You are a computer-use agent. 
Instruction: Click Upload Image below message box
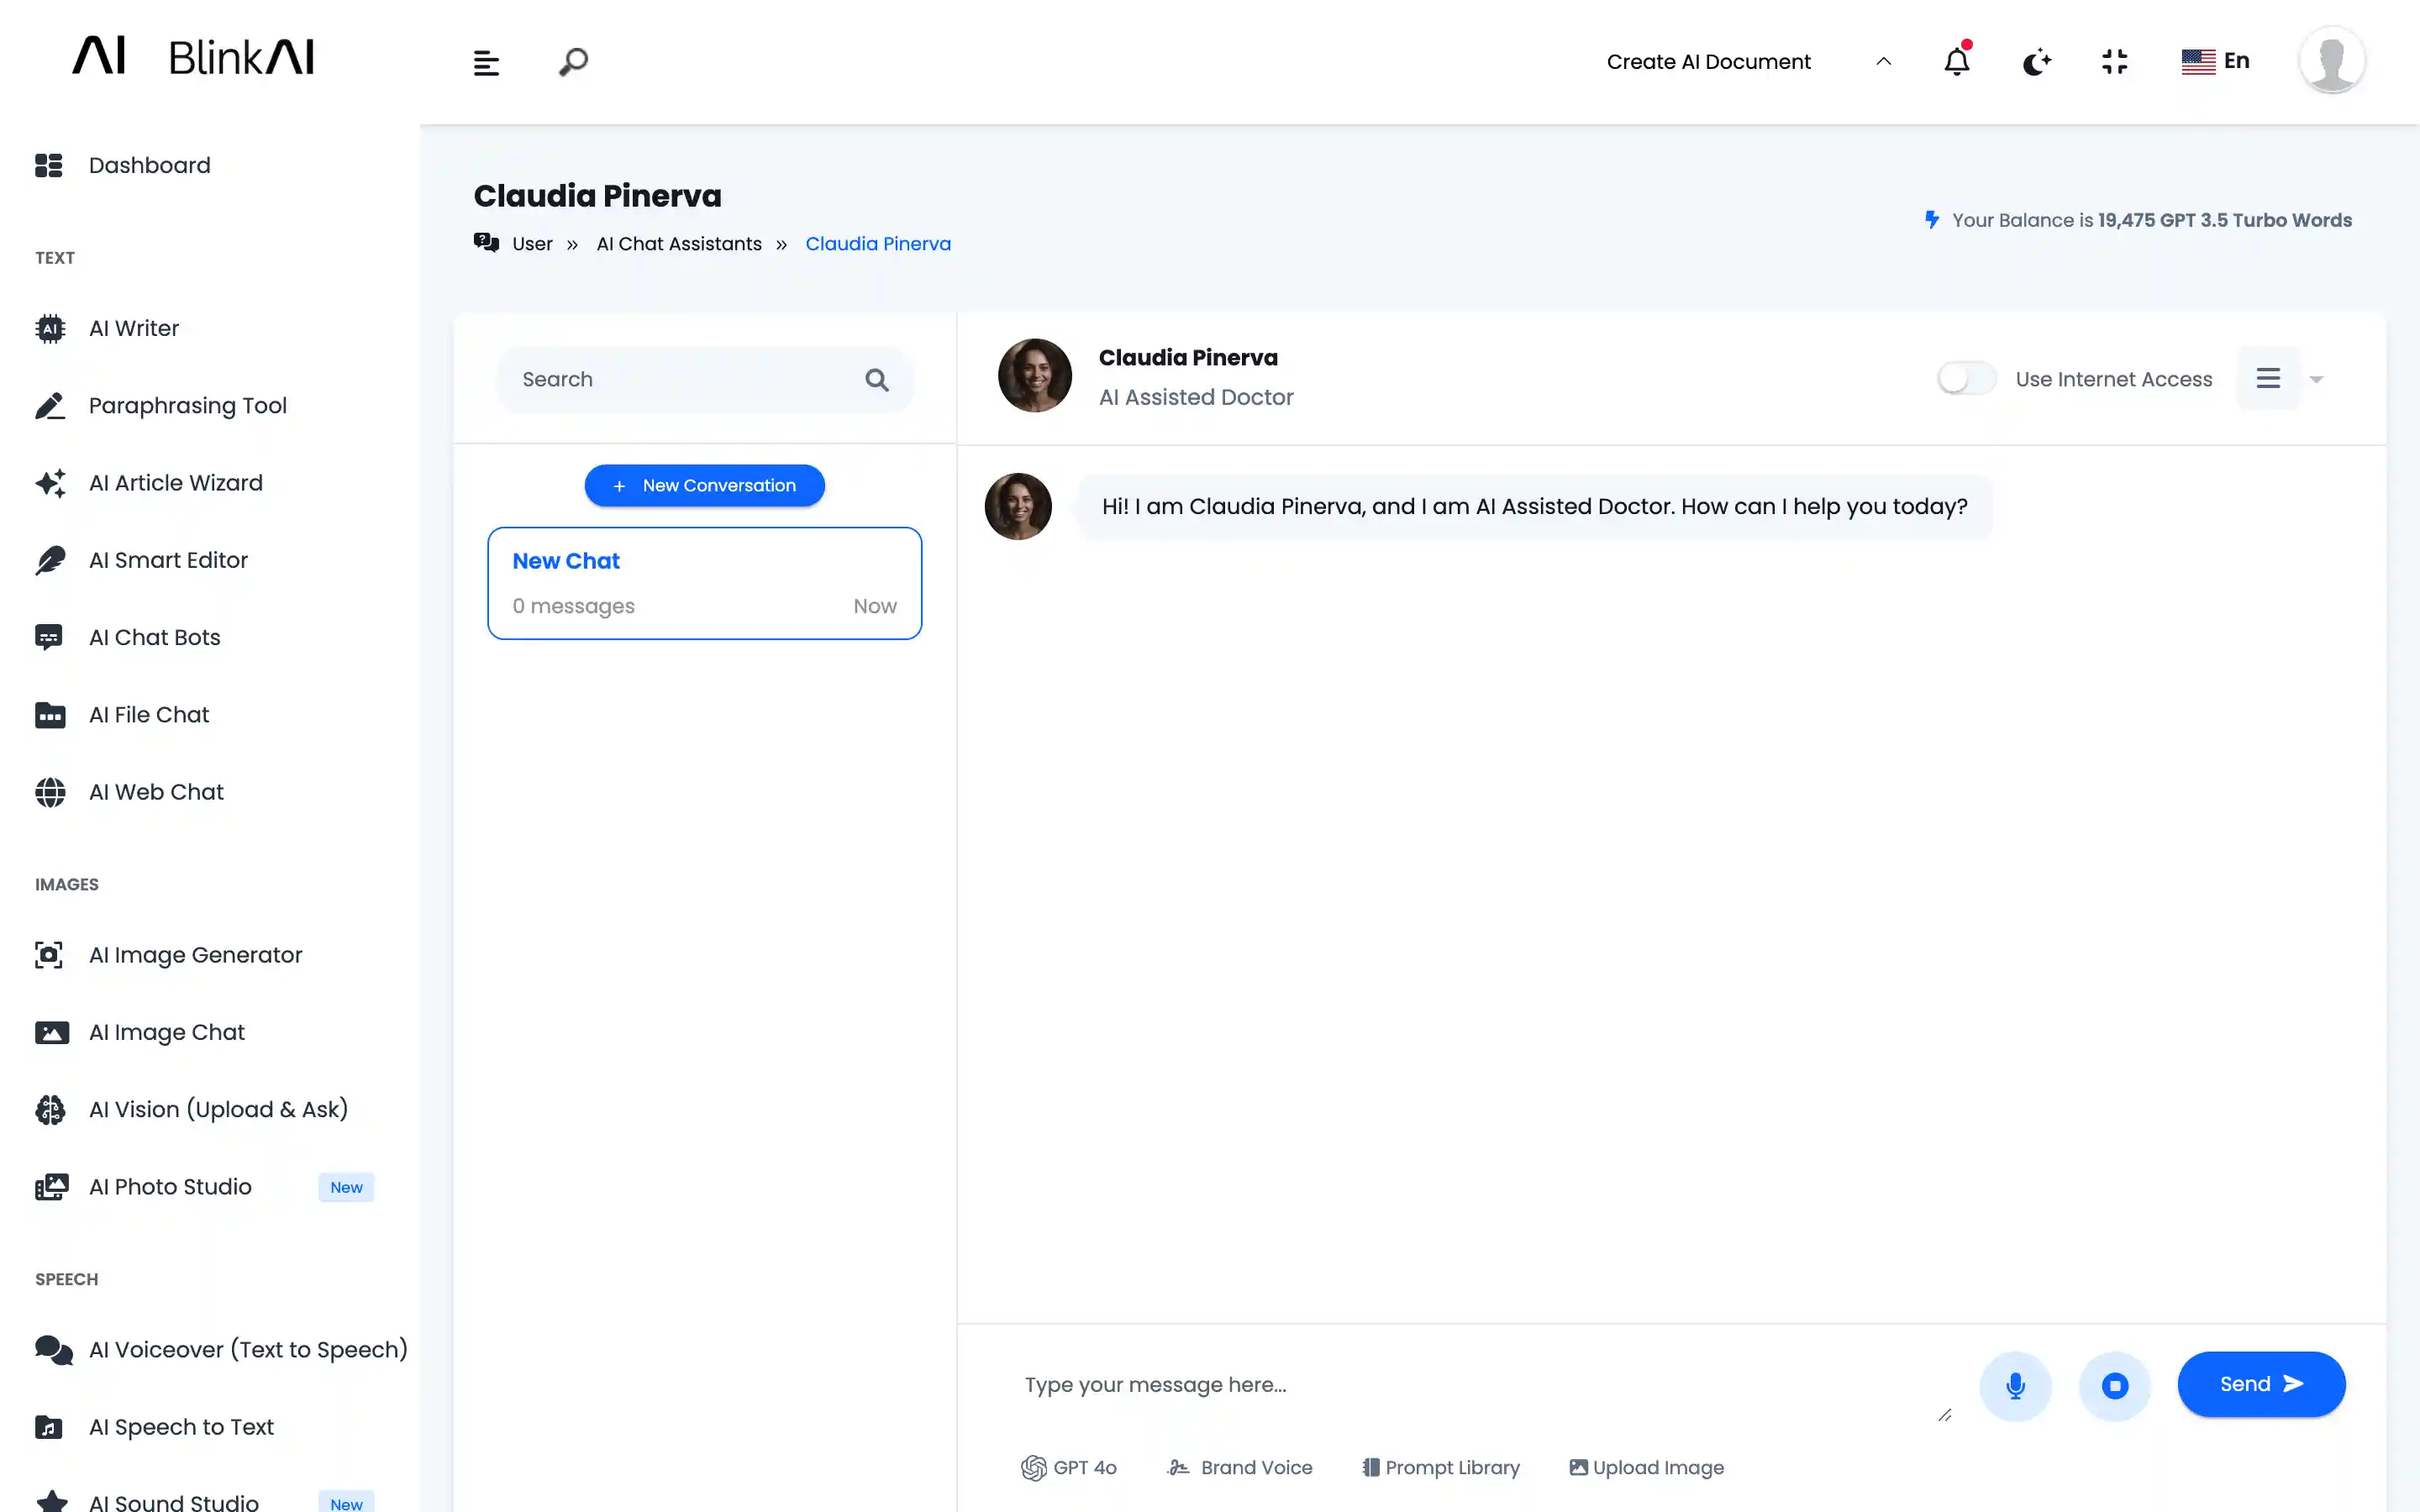click(1646, 1467)
